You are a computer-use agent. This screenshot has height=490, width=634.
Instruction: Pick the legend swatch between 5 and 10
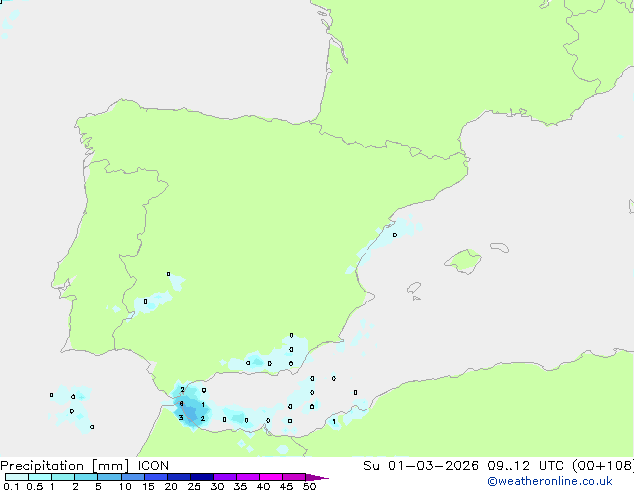coord(109,477)
